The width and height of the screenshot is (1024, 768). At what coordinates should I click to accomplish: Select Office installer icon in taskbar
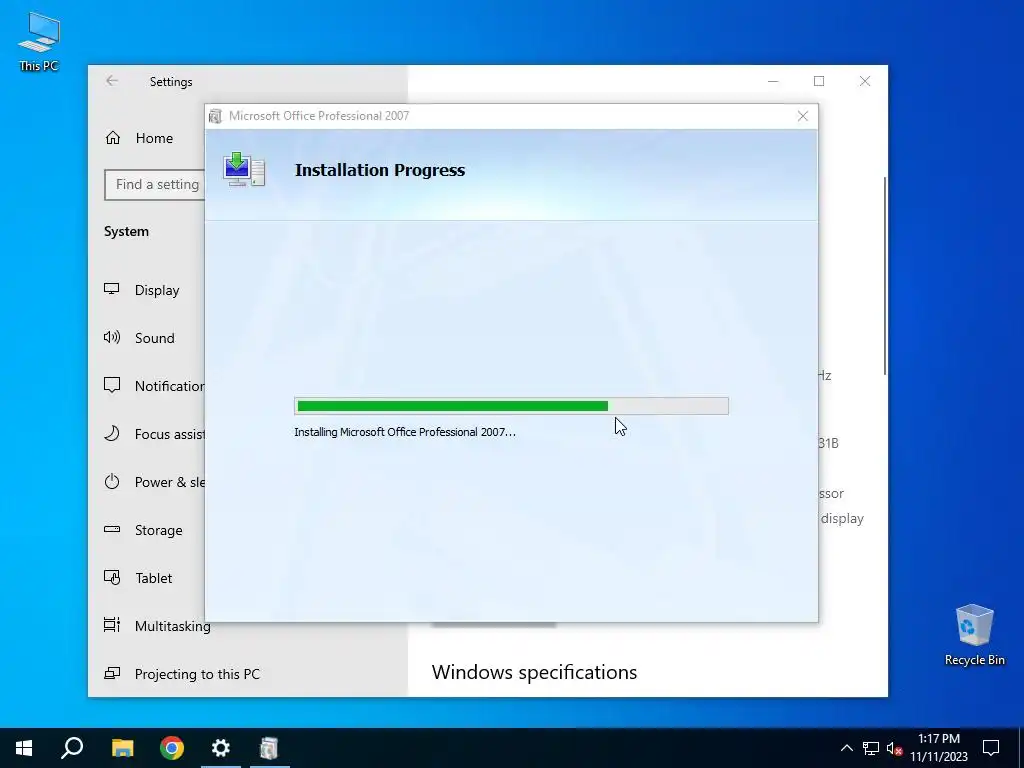point(269,748)
